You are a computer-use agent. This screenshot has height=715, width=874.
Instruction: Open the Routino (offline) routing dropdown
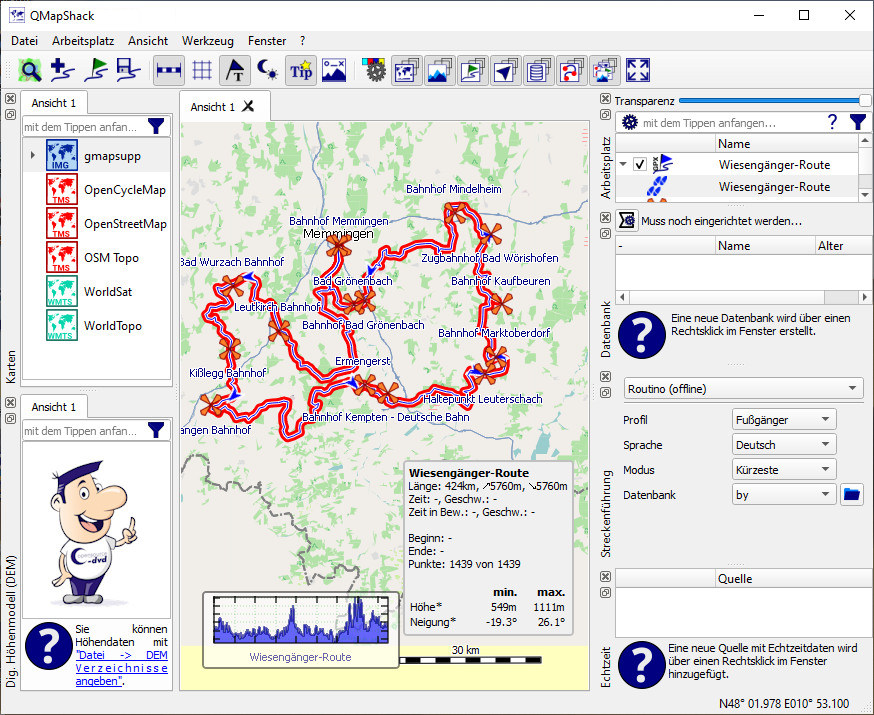click(x=742, y=388)
